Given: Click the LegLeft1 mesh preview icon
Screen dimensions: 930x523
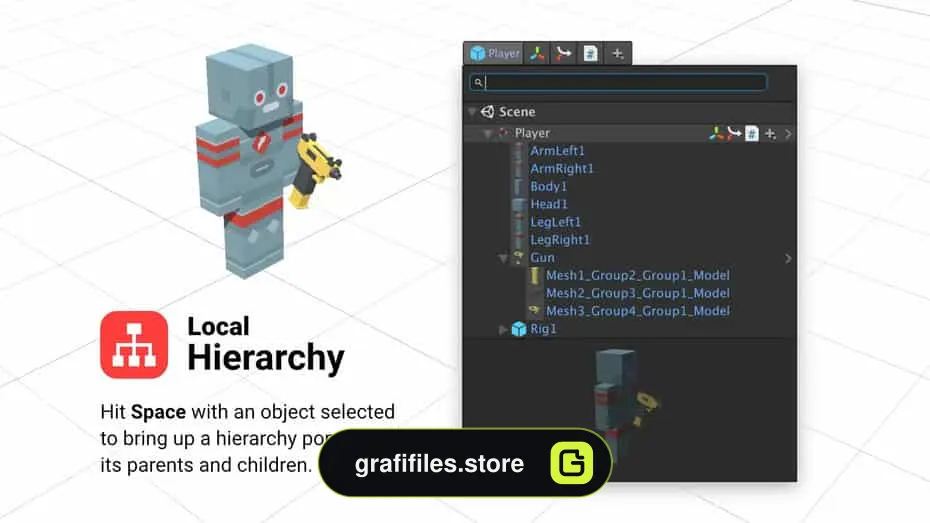Looking at the screenshot, I should coord(519,222).
